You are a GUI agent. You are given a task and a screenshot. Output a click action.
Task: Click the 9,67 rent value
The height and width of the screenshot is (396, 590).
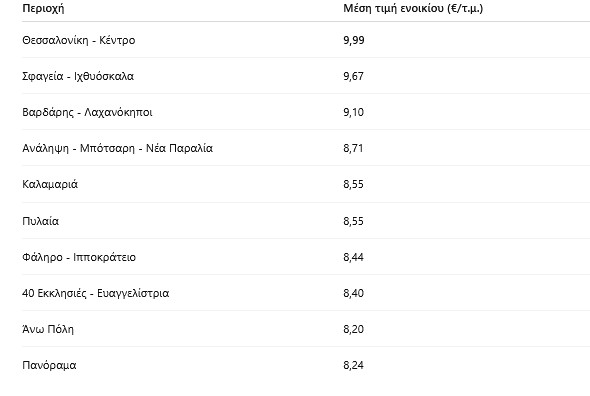pyautogui.click(x=353, y=76)
